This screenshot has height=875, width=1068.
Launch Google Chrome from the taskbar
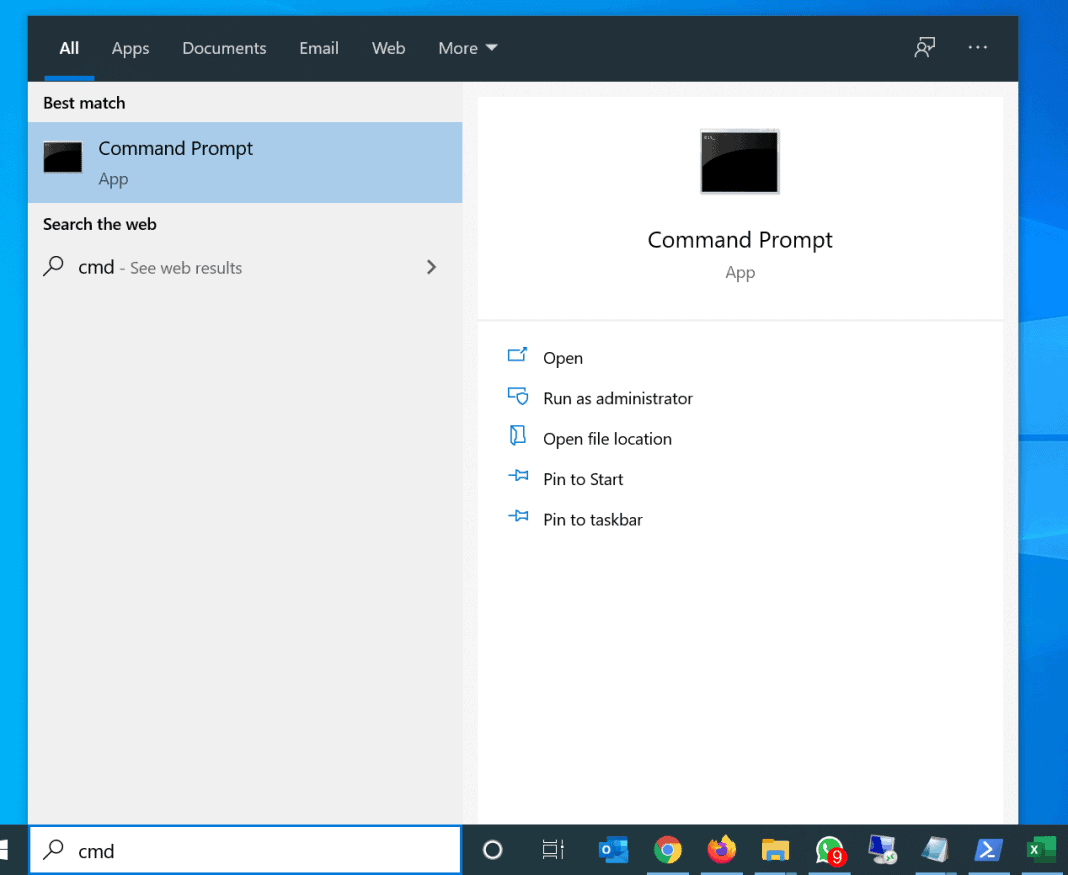(667, 850)
